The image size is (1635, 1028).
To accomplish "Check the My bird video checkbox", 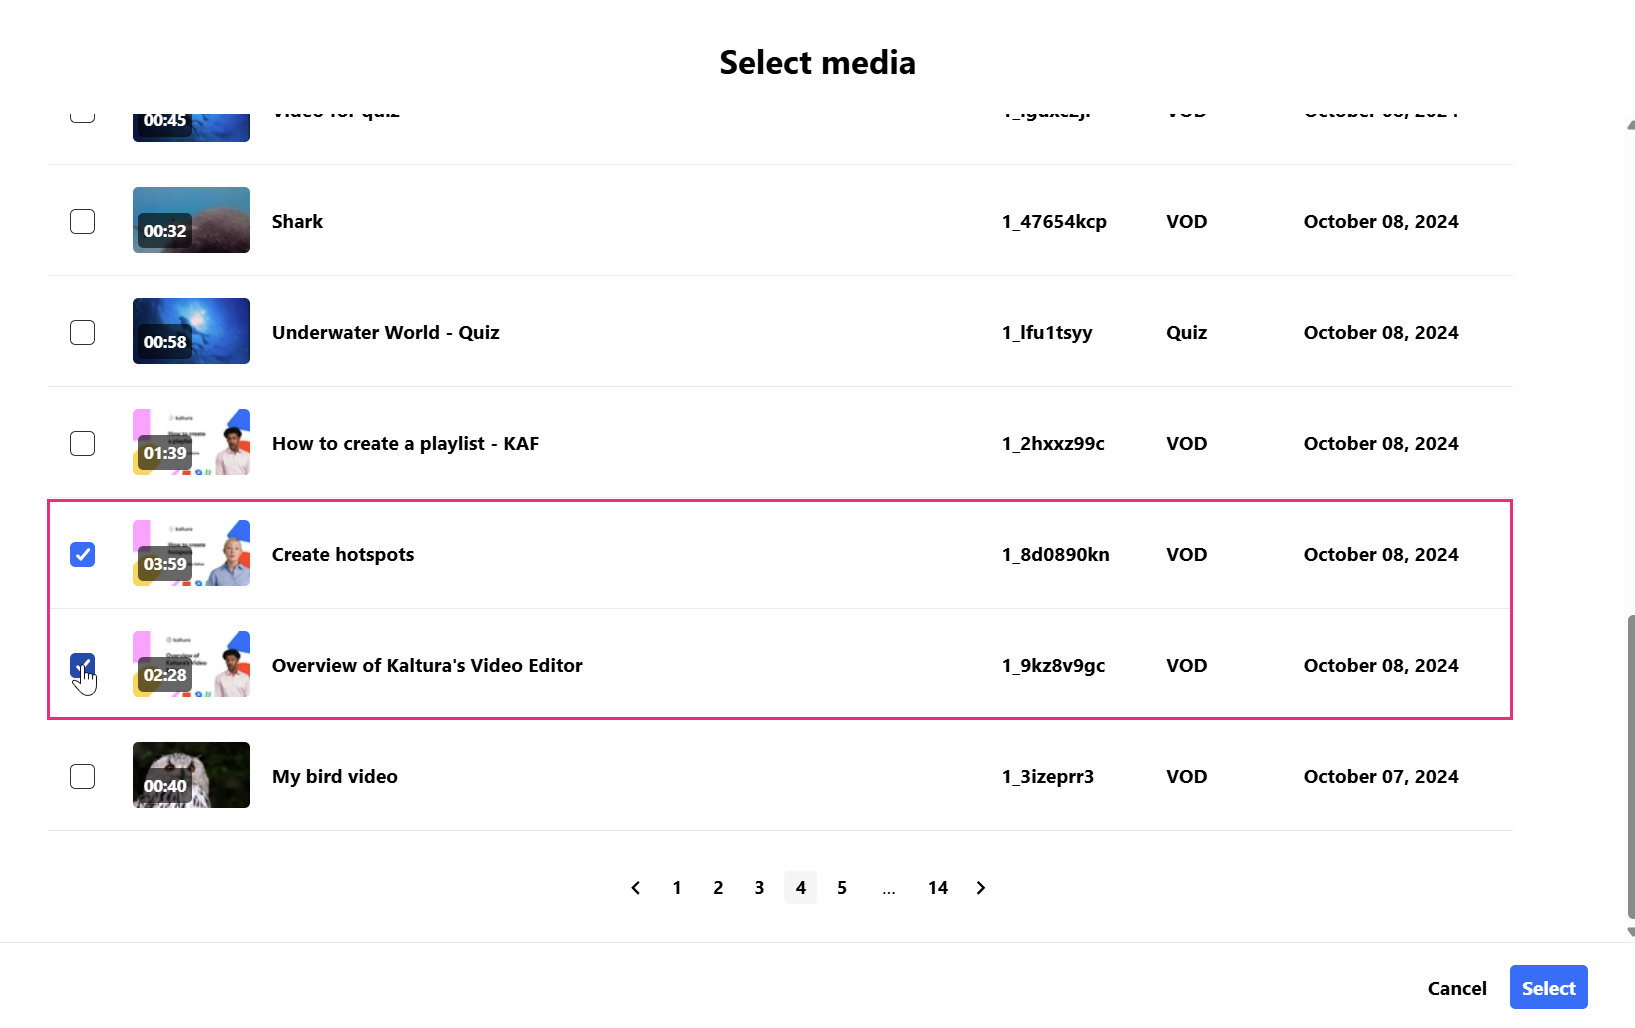I will click(x=83, y=776).
